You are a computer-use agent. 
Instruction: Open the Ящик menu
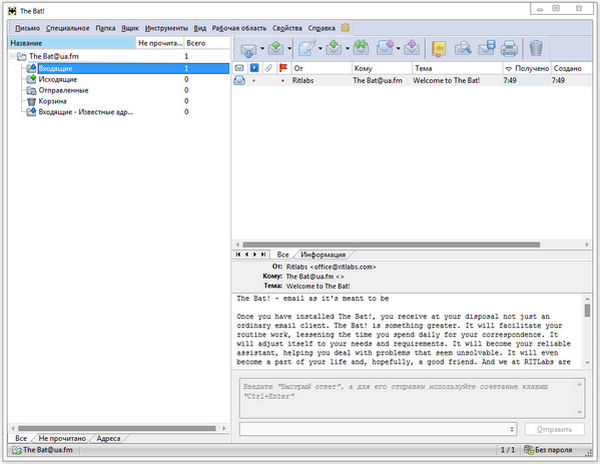tap(130, 28)
